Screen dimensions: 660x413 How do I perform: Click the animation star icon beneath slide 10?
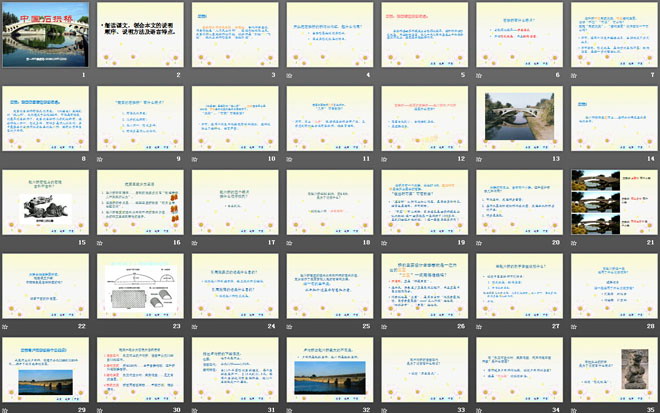194,158
